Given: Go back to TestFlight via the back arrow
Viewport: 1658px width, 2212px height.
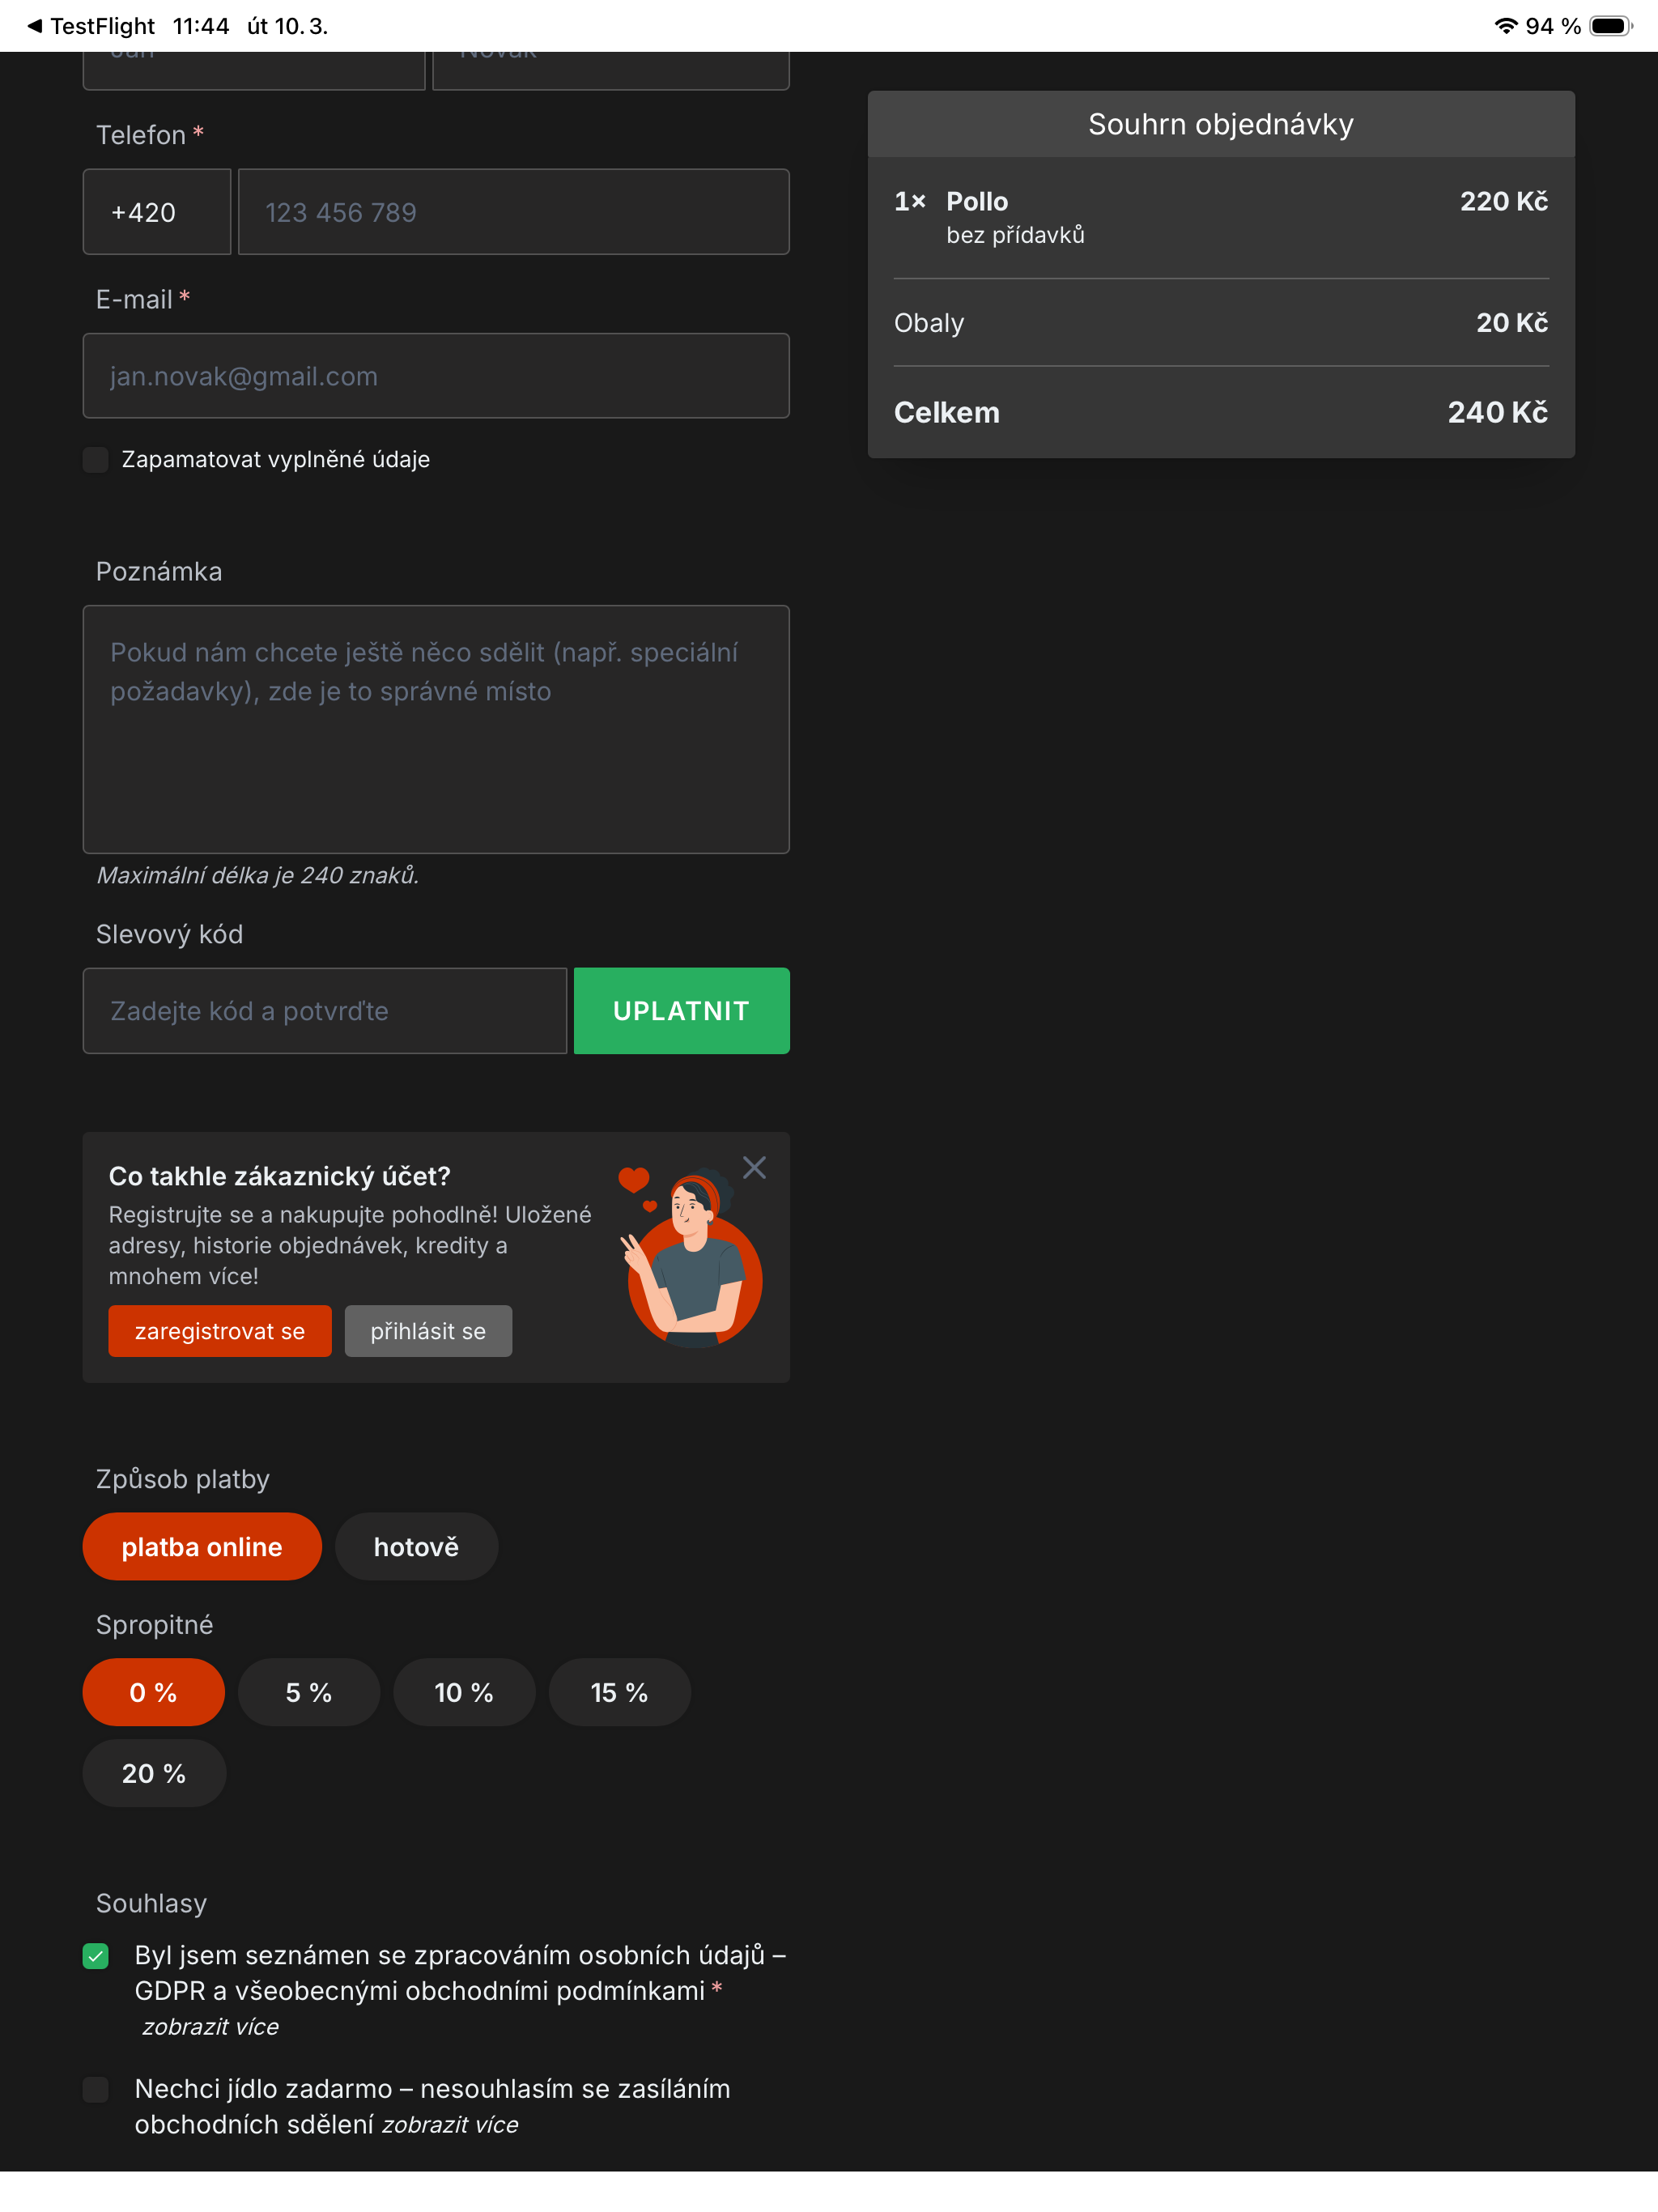Looking at the screenshot, I should tap(34, 26).
